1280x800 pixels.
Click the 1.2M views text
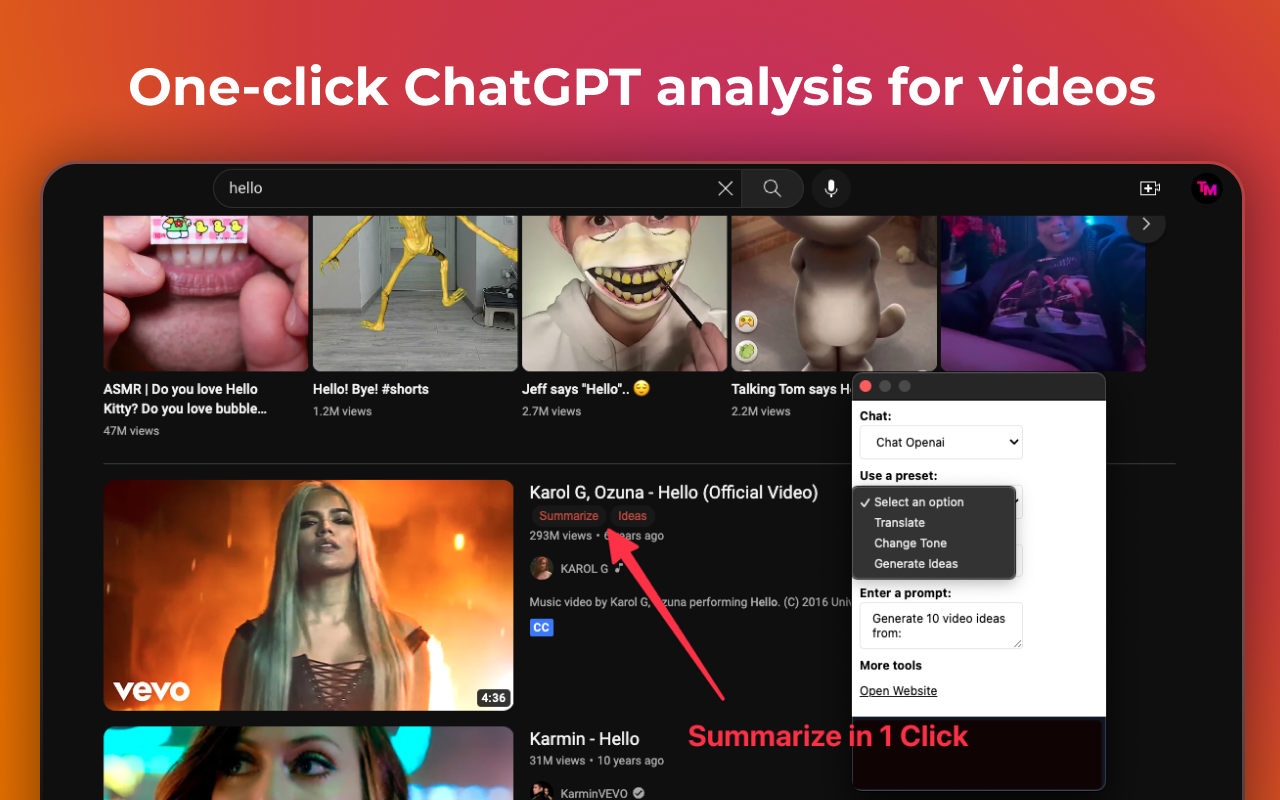point(342,411)
